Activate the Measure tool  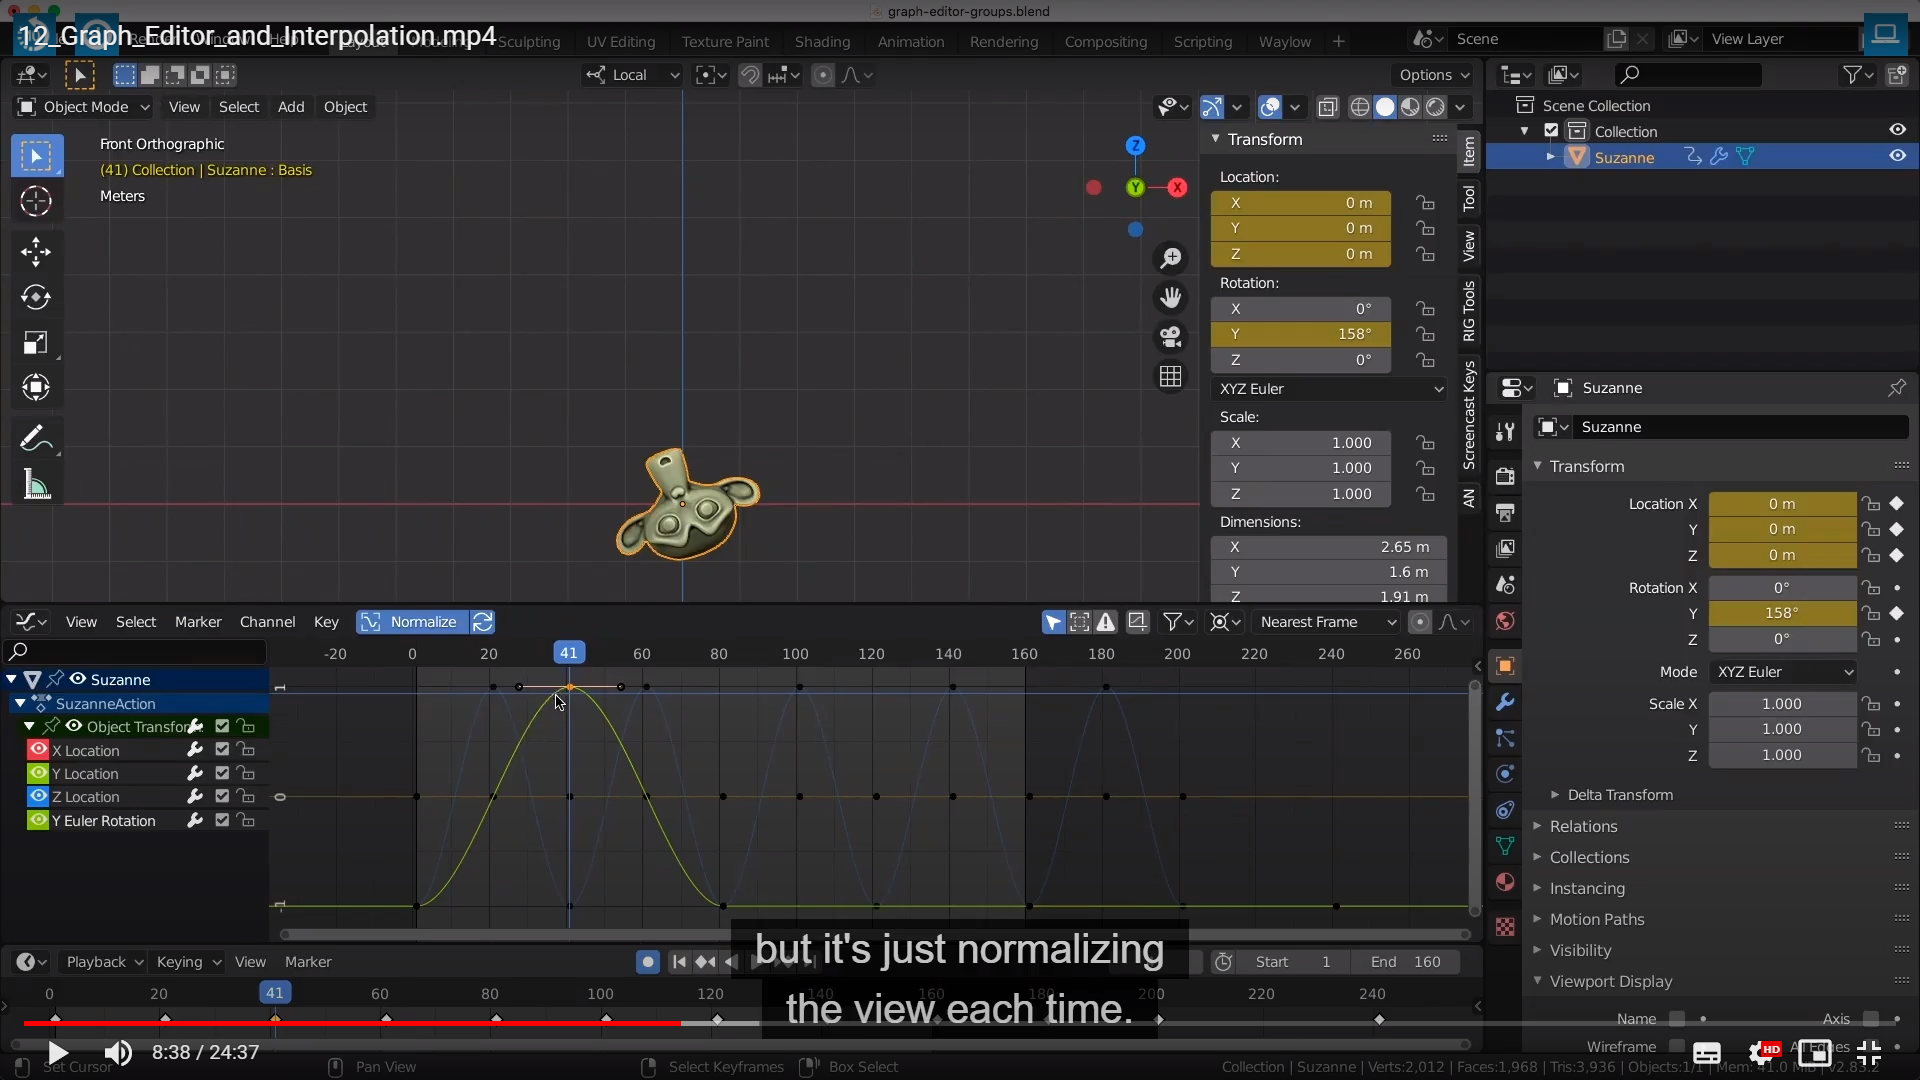[36, 486]
